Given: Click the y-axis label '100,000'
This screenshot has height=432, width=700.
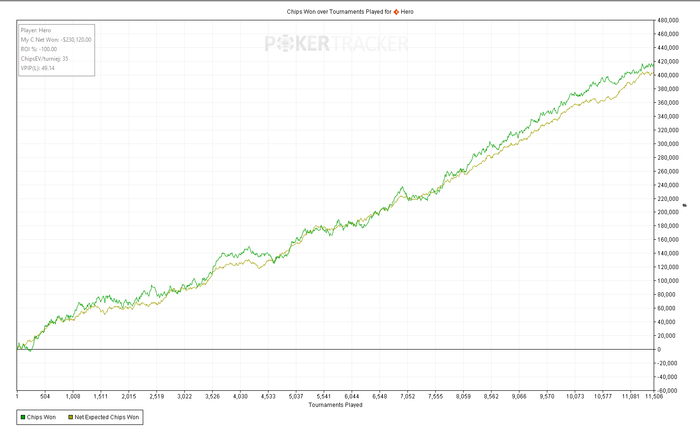Looking at the screenshot, I should coord(668,281).
